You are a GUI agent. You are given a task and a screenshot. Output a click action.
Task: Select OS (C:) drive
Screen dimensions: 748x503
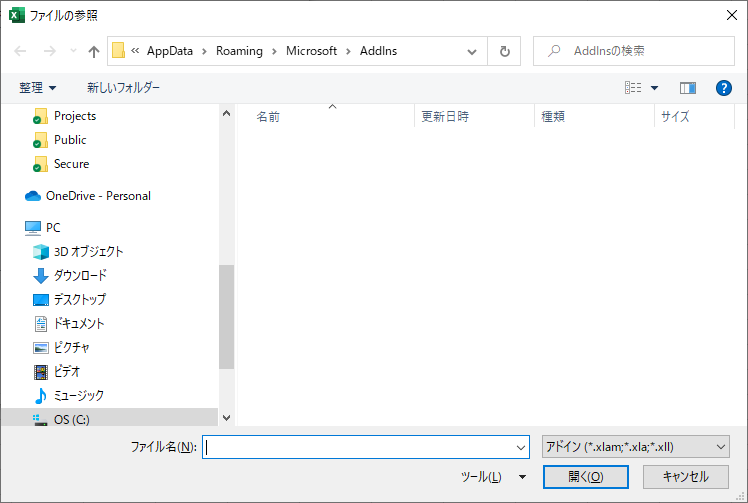72,419
